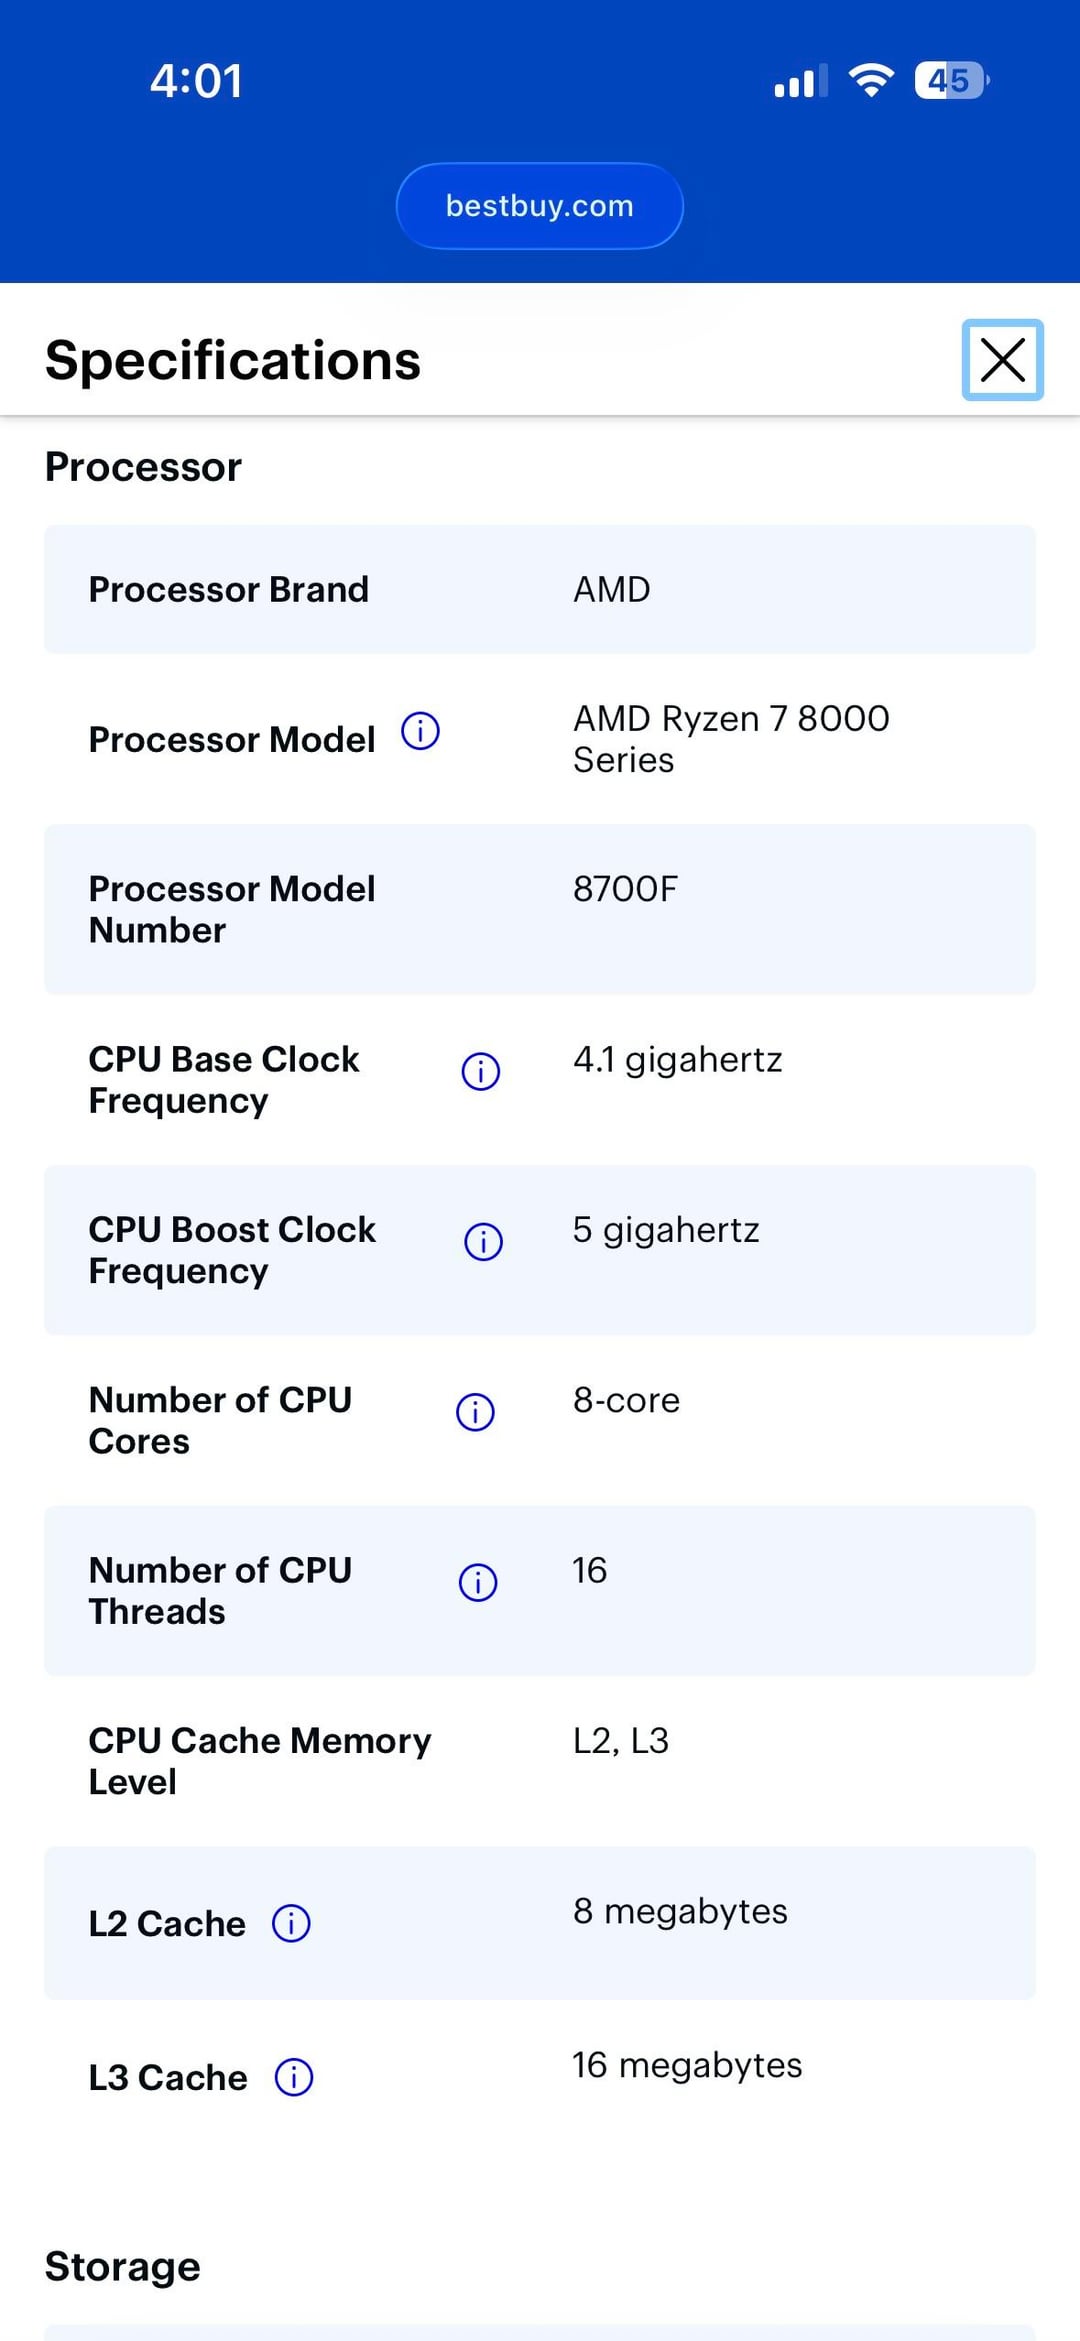
Task: Tap the L2 Cache info icon
Action: click(291, 1923)
